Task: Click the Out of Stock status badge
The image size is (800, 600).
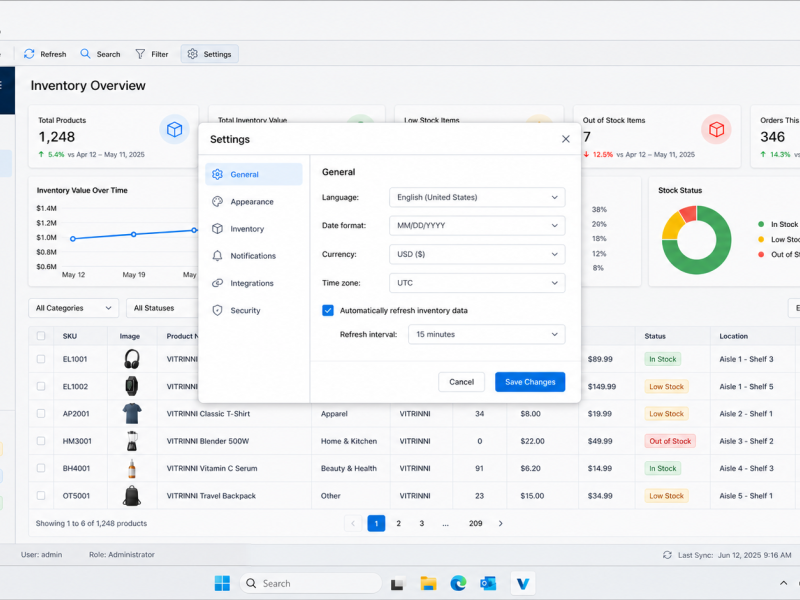Action: (x=670, y=441)
